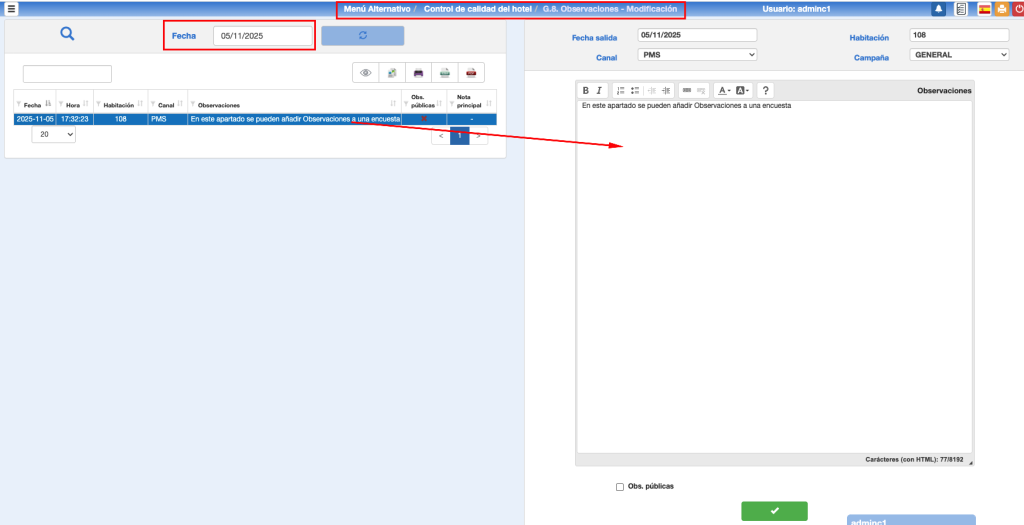Click Control de calidad del hotel breadcrumb
This screenshot has height=525, width=1024.
[477, 9]
